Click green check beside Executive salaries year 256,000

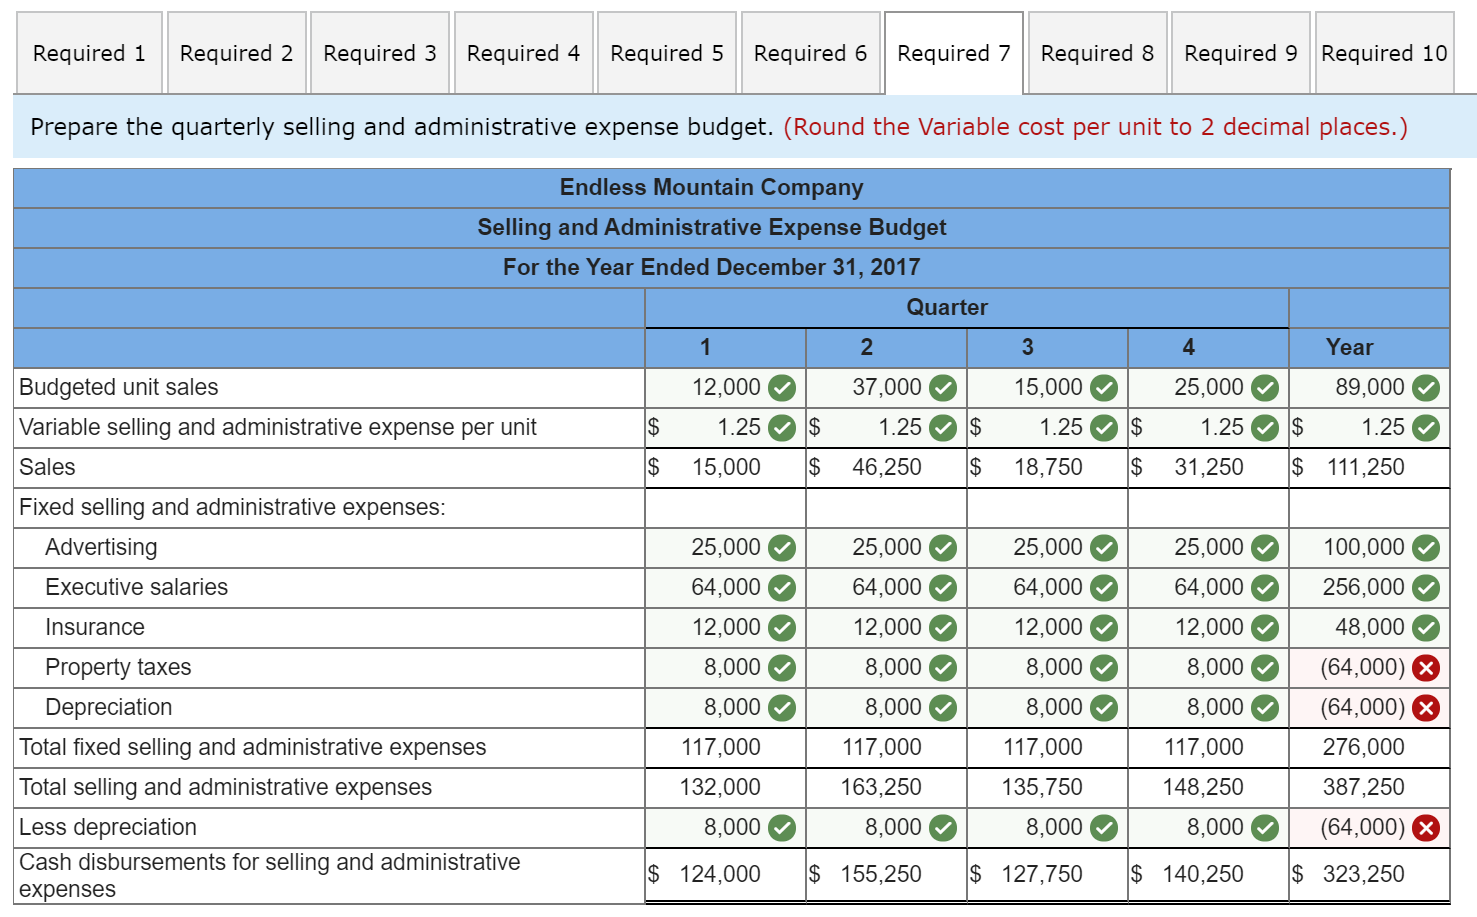[x=1426, y=588]
